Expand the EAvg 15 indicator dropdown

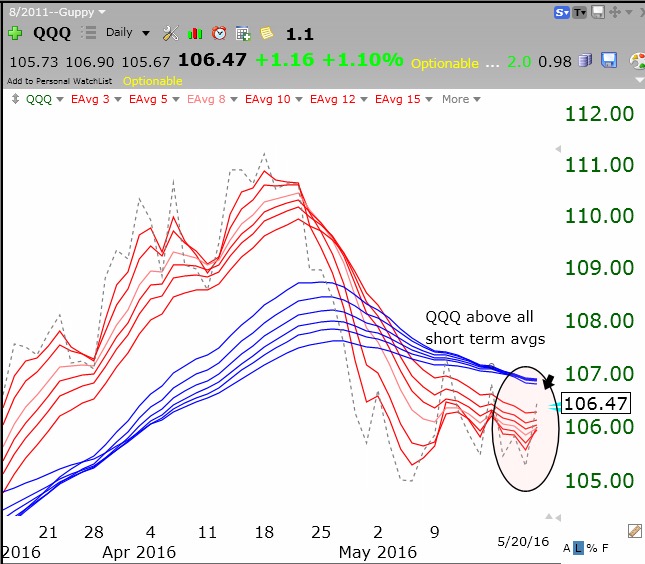pyautogui.click(x=429, y=99)
